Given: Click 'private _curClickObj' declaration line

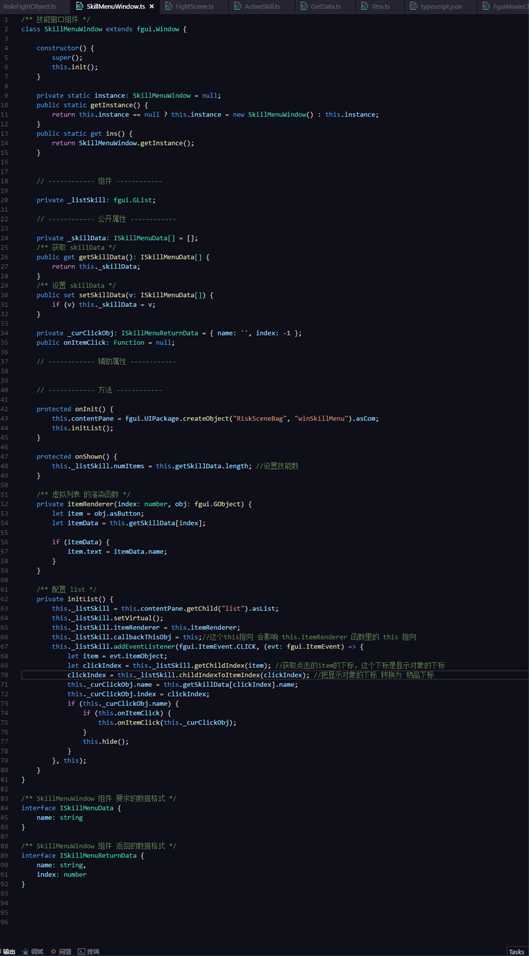Looking at the screenshot, I should 169,333.
